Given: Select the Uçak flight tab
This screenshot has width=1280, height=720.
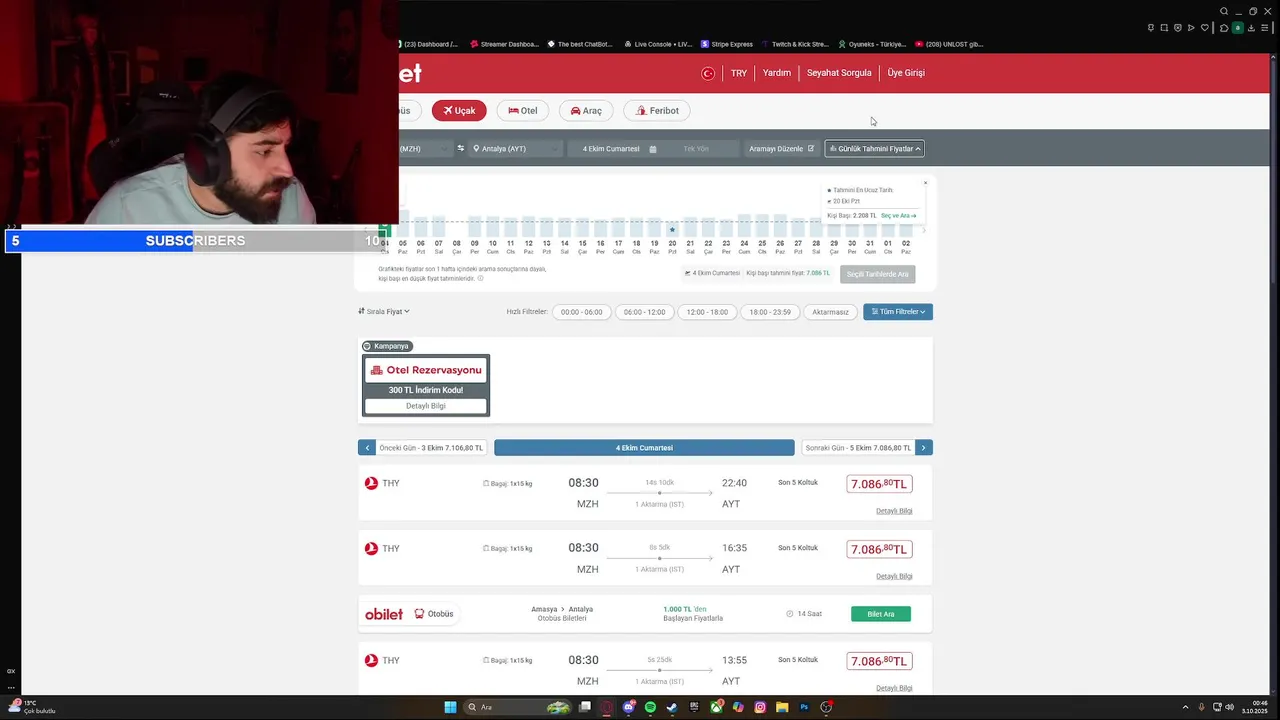Looking at the screenshot, I should [459, 111].
